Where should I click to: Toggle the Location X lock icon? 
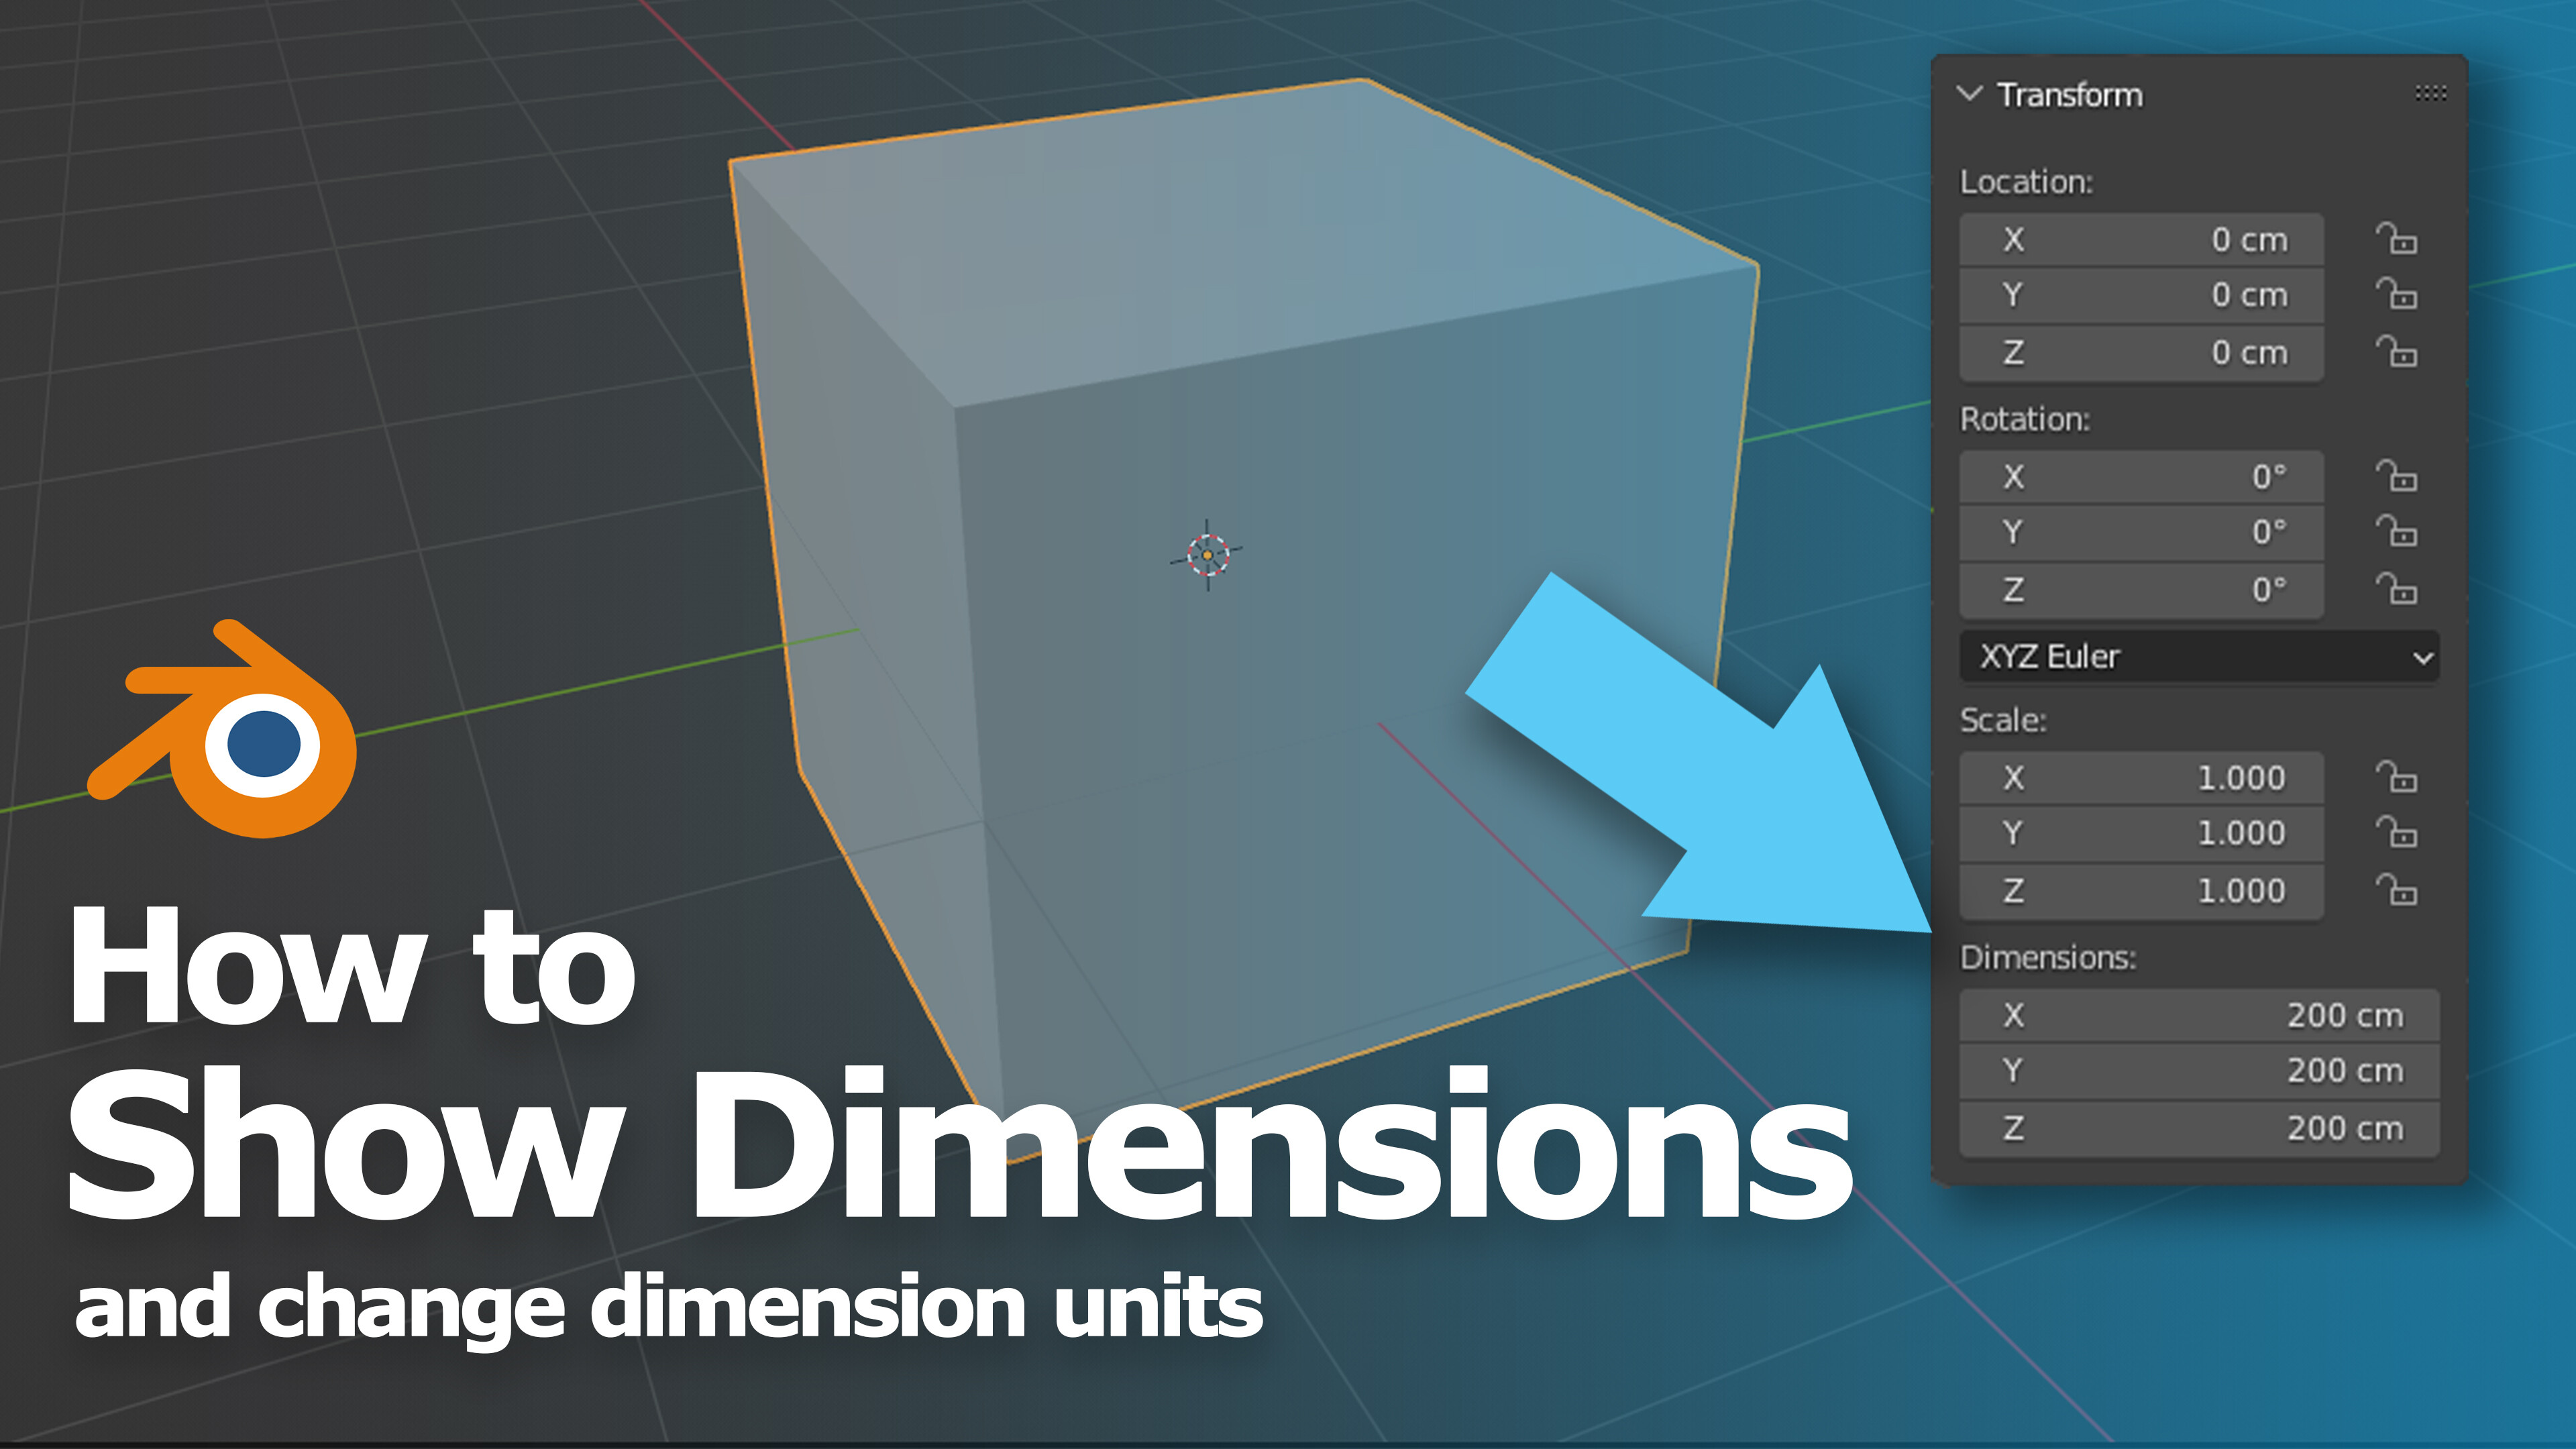pos(2396,240)
